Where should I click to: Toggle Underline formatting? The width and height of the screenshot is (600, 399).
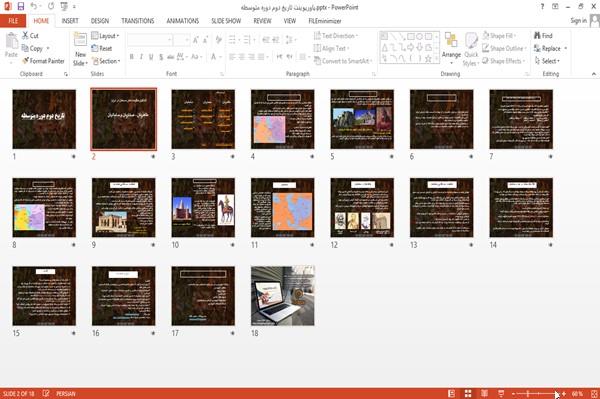click(151, 57)
